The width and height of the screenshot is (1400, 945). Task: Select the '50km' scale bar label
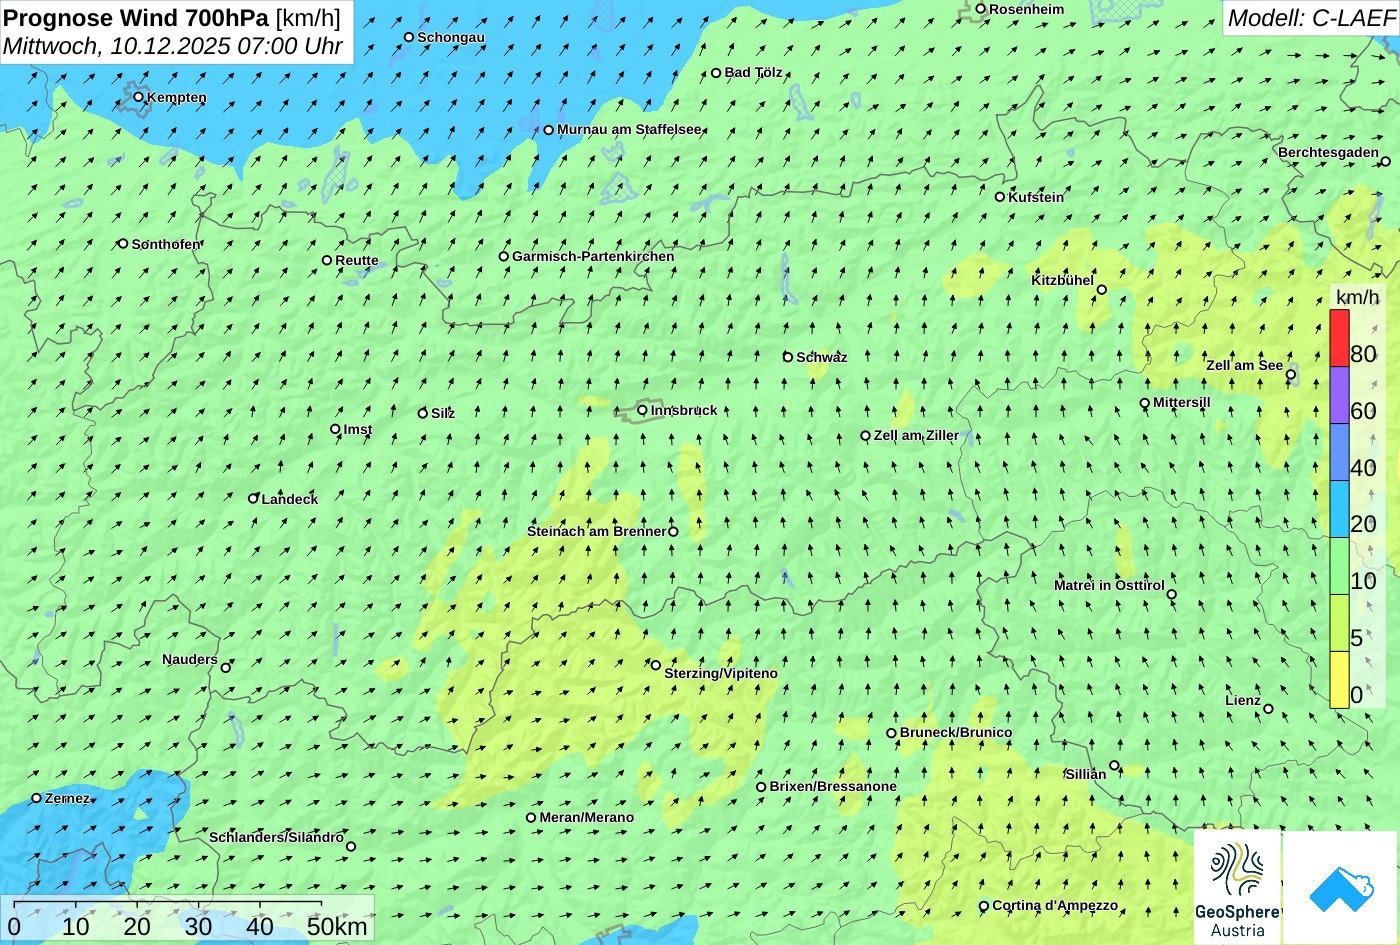(338, 926)
